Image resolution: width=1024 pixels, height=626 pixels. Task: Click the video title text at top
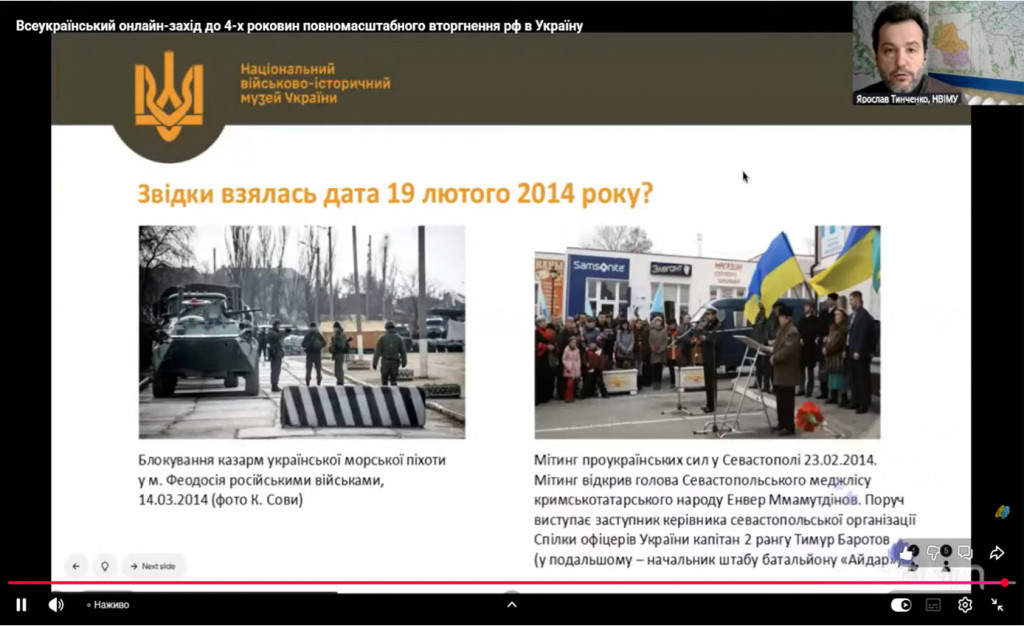tap(299, 26)
